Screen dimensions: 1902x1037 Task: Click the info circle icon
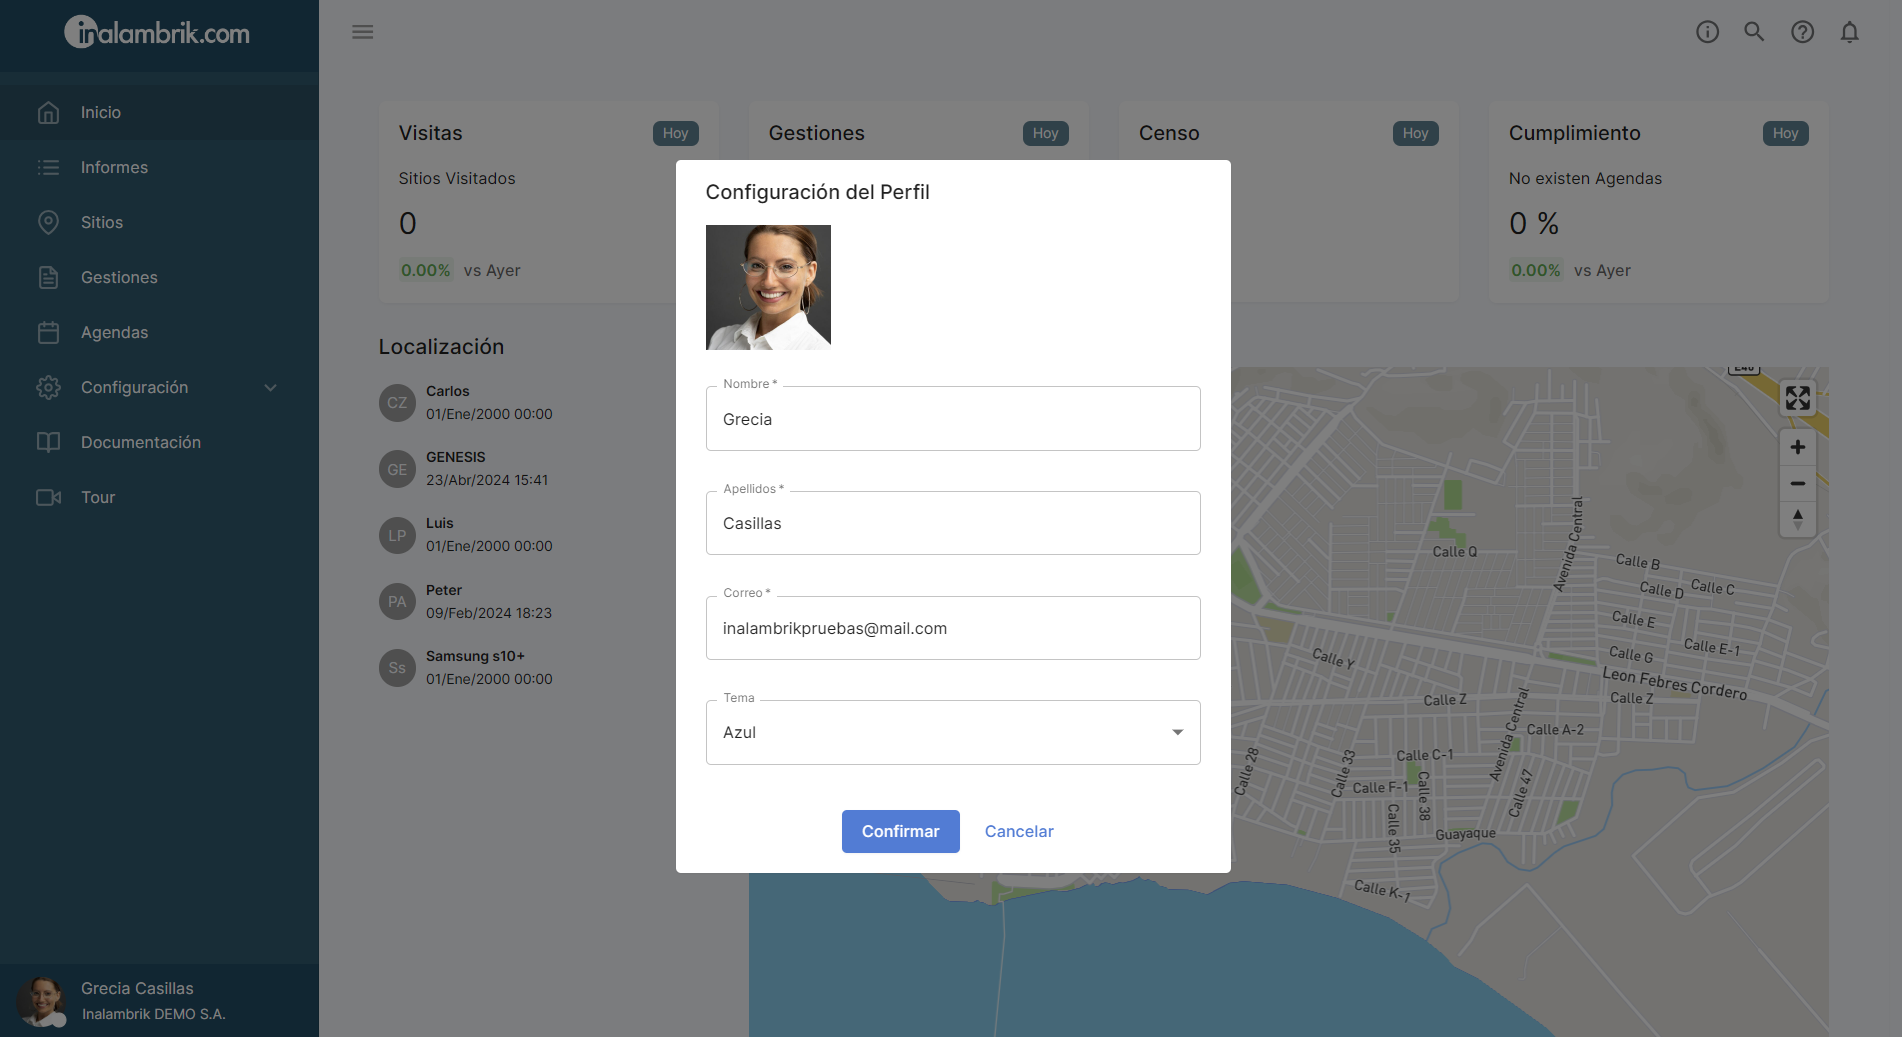(1707, 32)
